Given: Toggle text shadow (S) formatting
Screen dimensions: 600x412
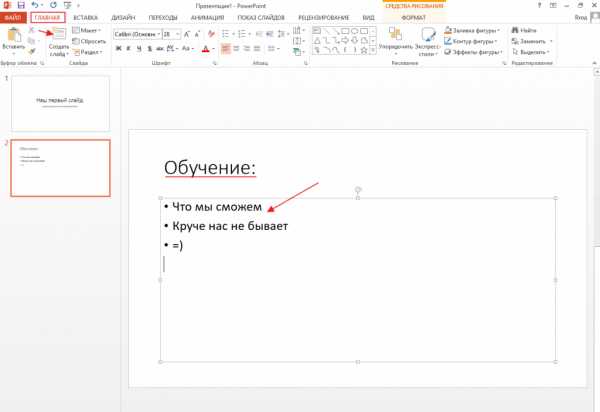Looking at the screenshot, I should pos(149,49).
